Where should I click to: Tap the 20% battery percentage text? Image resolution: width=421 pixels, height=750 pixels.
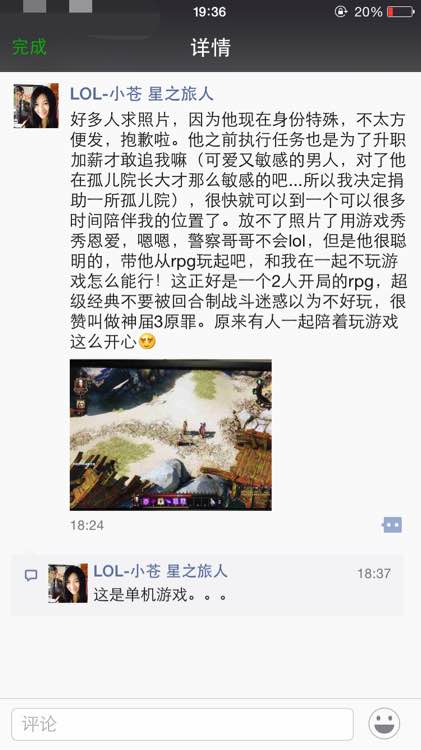(367, 11)
